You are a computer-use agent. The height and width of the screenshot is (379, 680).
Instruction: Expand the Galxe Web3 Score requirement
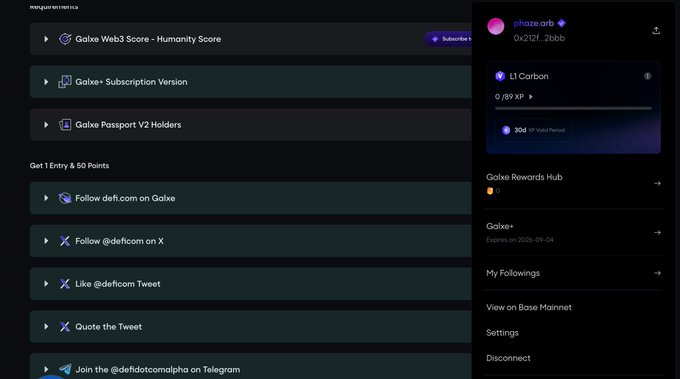(x=46, y=39)
